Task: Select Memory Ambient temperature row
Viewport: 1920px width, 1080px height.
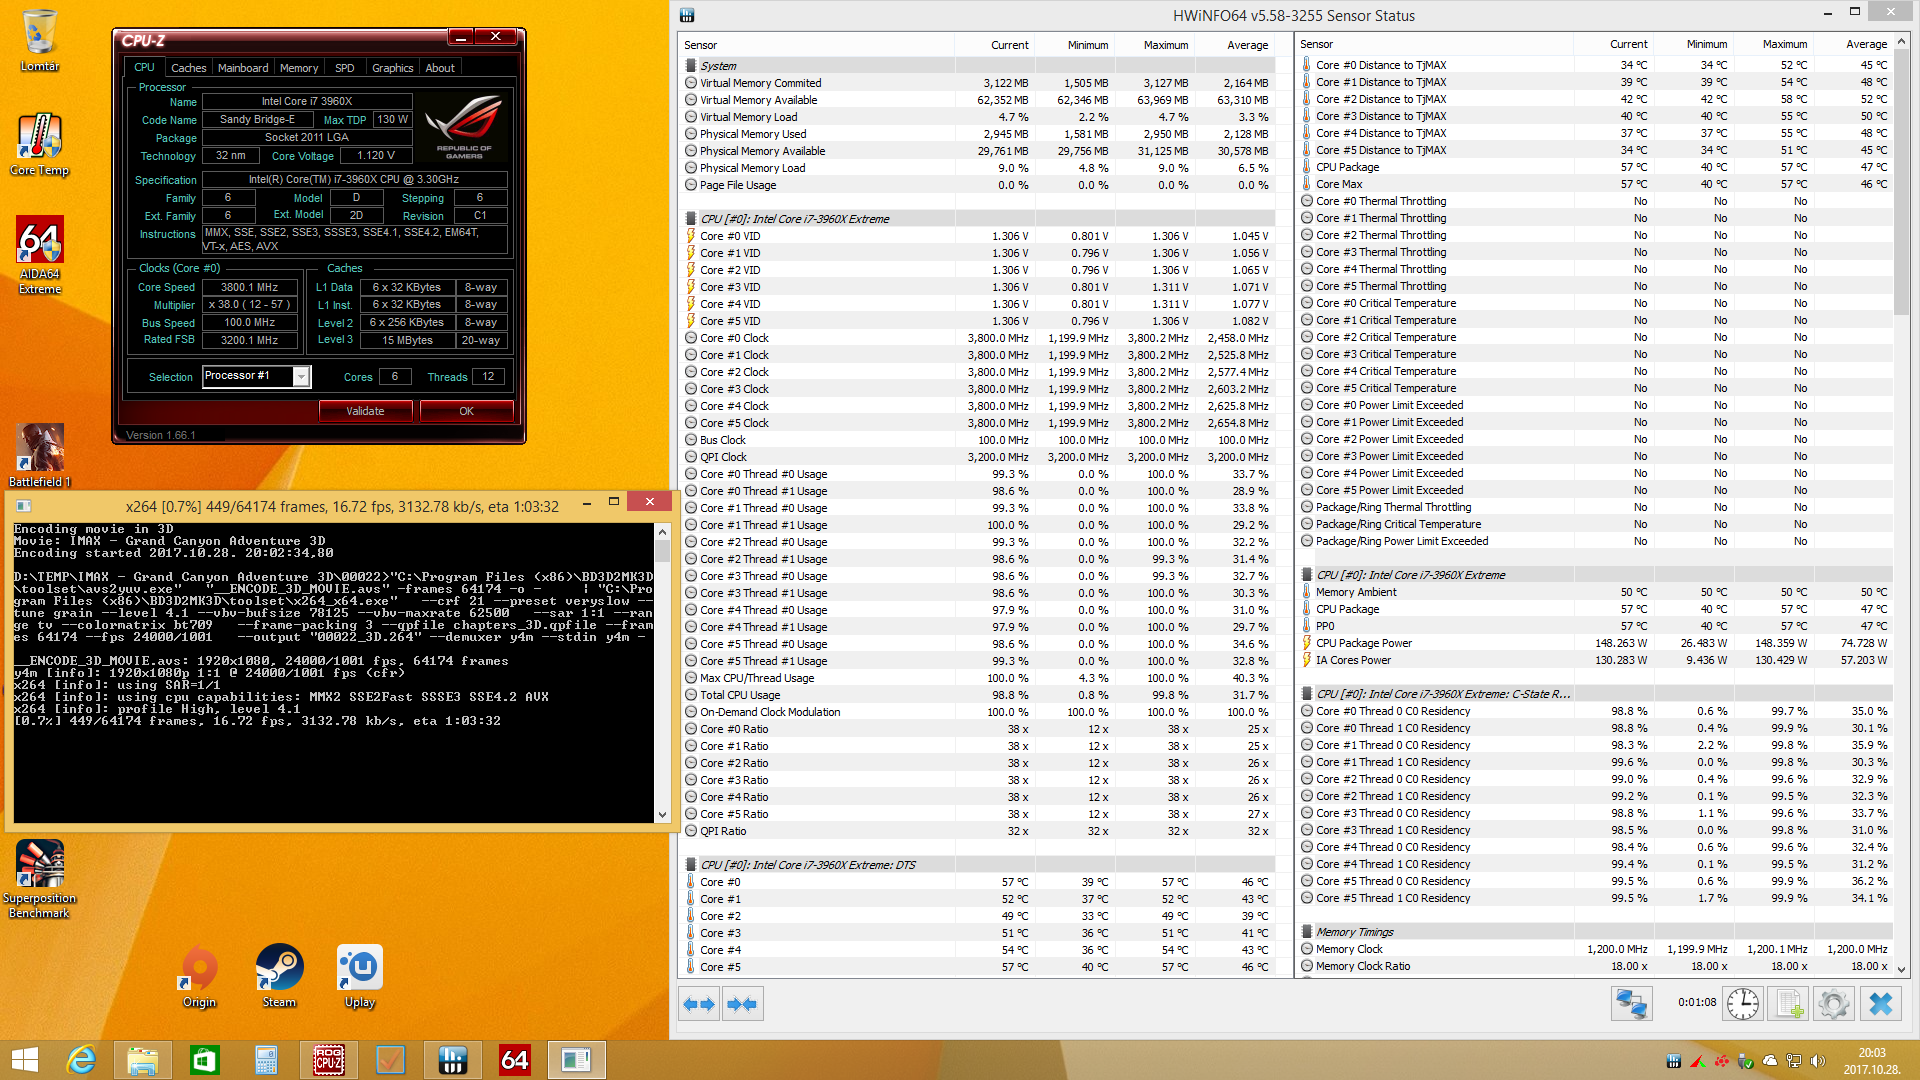Action: coord(1595,592)
